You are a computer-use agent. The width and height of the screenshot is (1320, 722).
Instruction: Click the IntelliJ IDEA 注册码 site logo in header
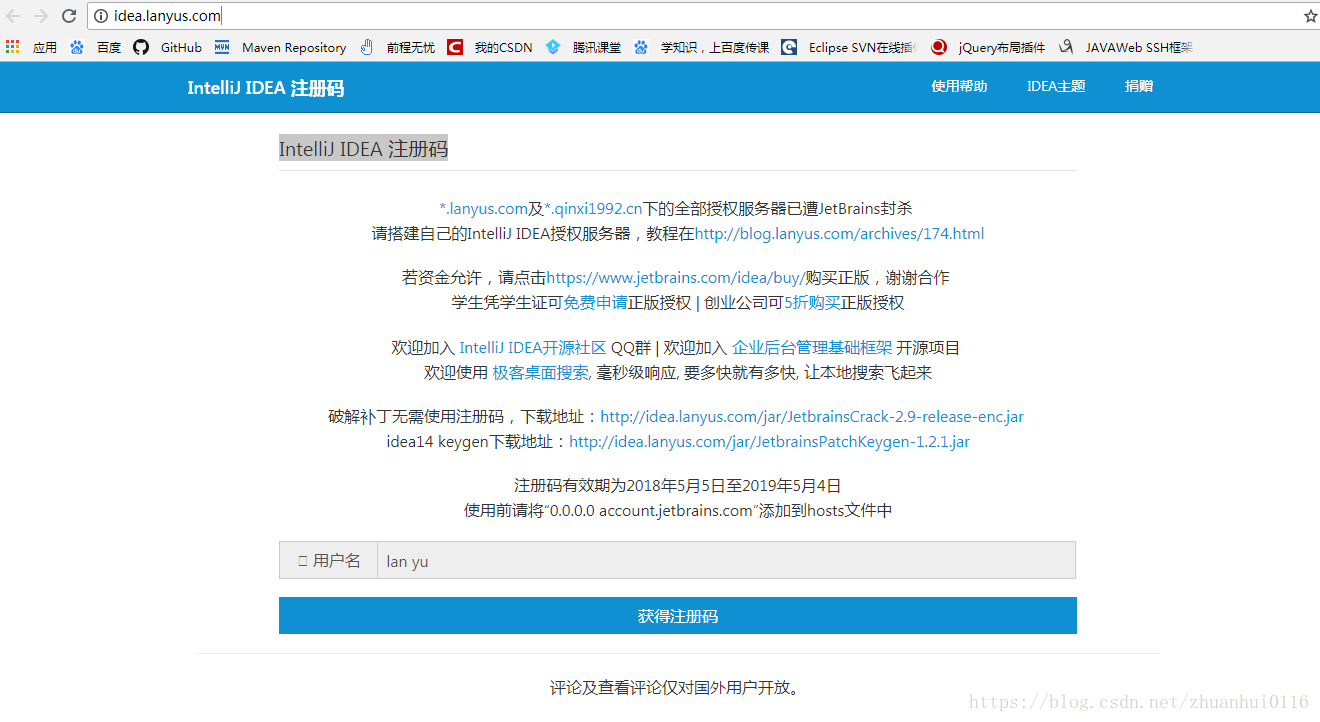265,88
